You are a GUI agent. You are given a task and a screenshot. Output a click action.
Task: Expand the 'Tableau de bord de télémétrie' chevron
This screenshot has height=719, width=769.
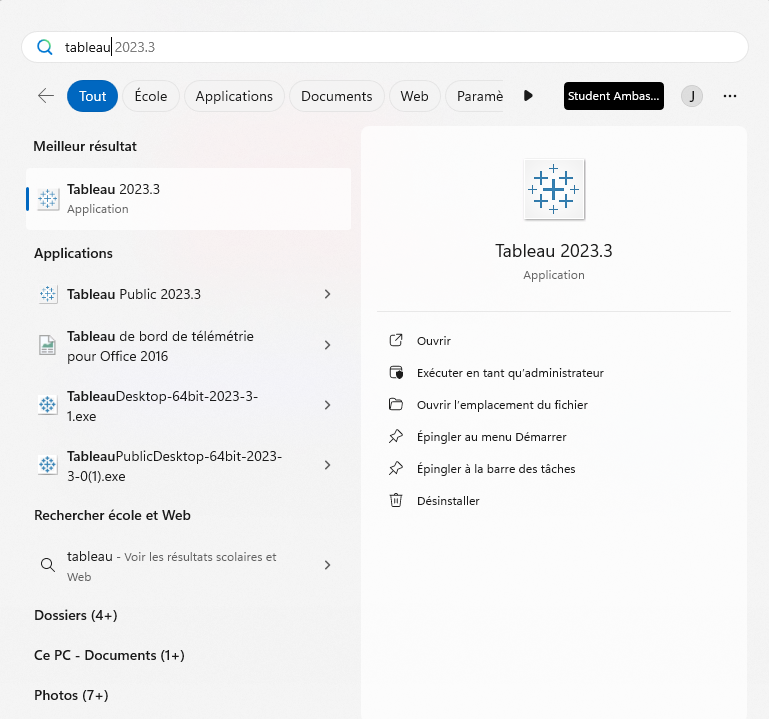328,345
